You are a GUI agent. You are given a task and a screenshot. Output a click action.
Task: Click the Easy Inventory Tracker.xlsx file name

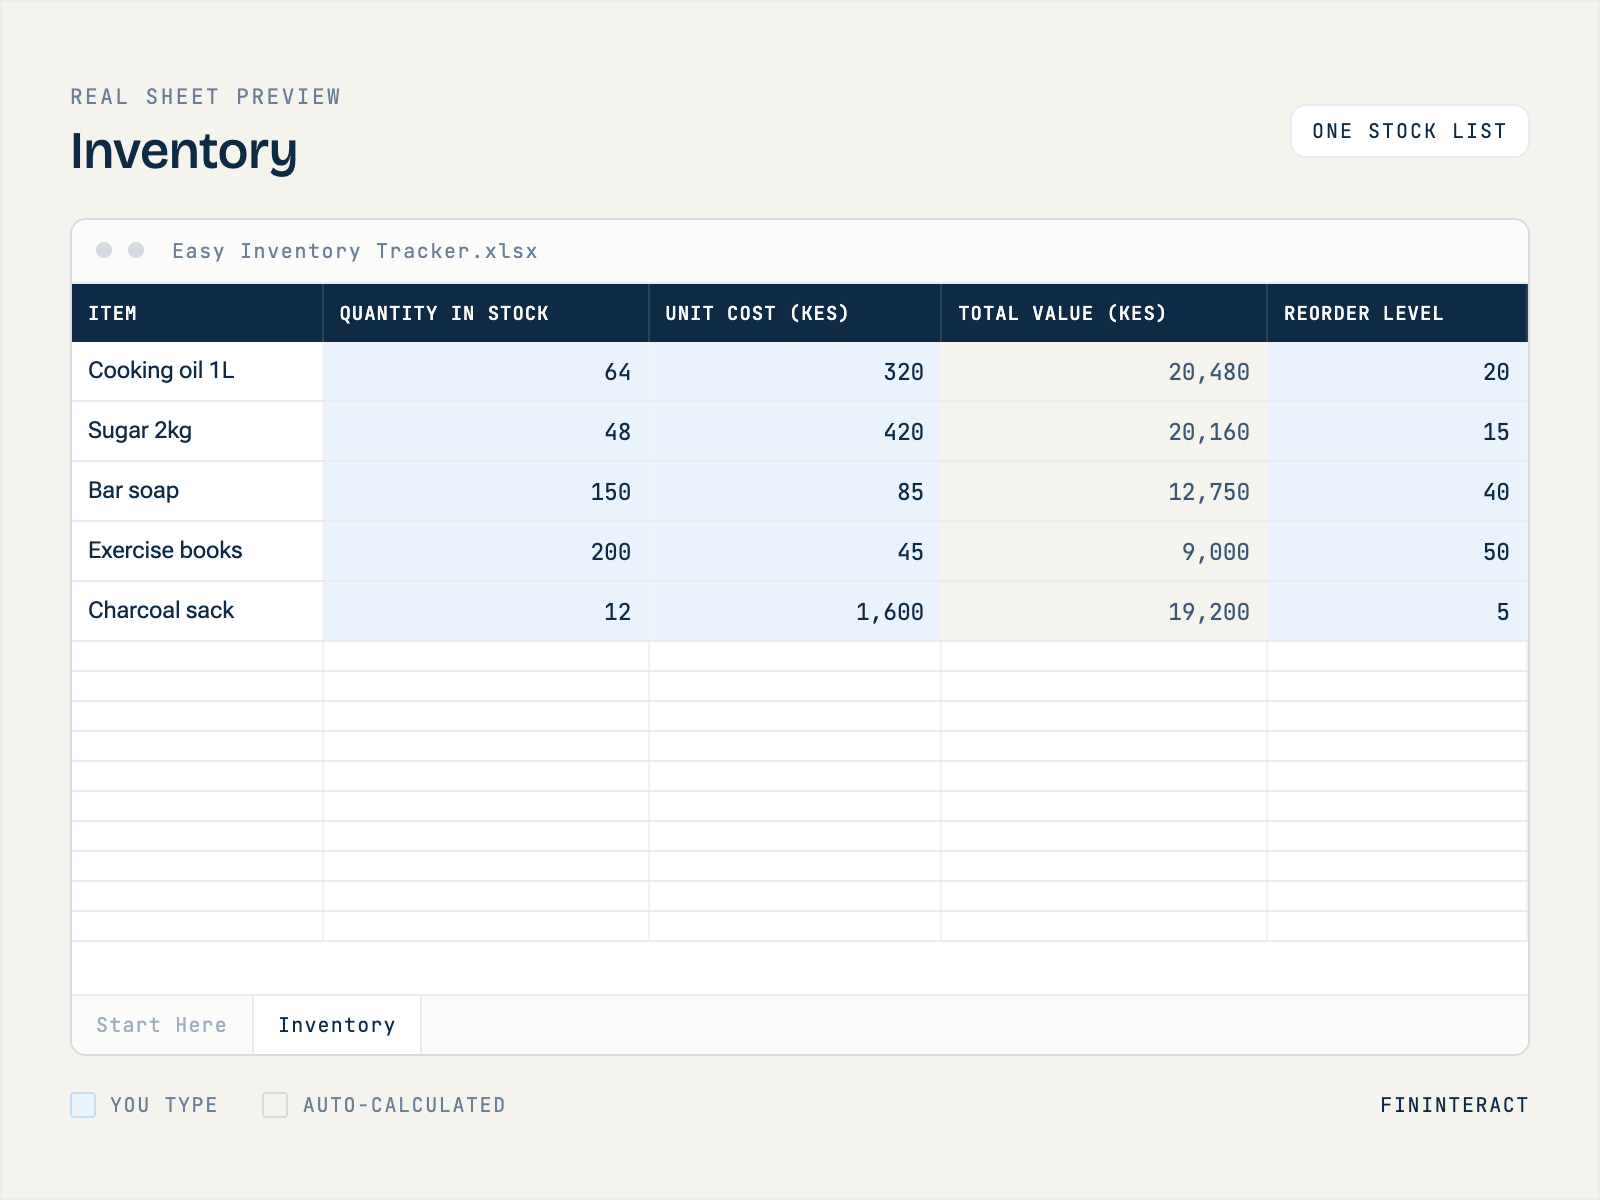[x=355, y=251]
